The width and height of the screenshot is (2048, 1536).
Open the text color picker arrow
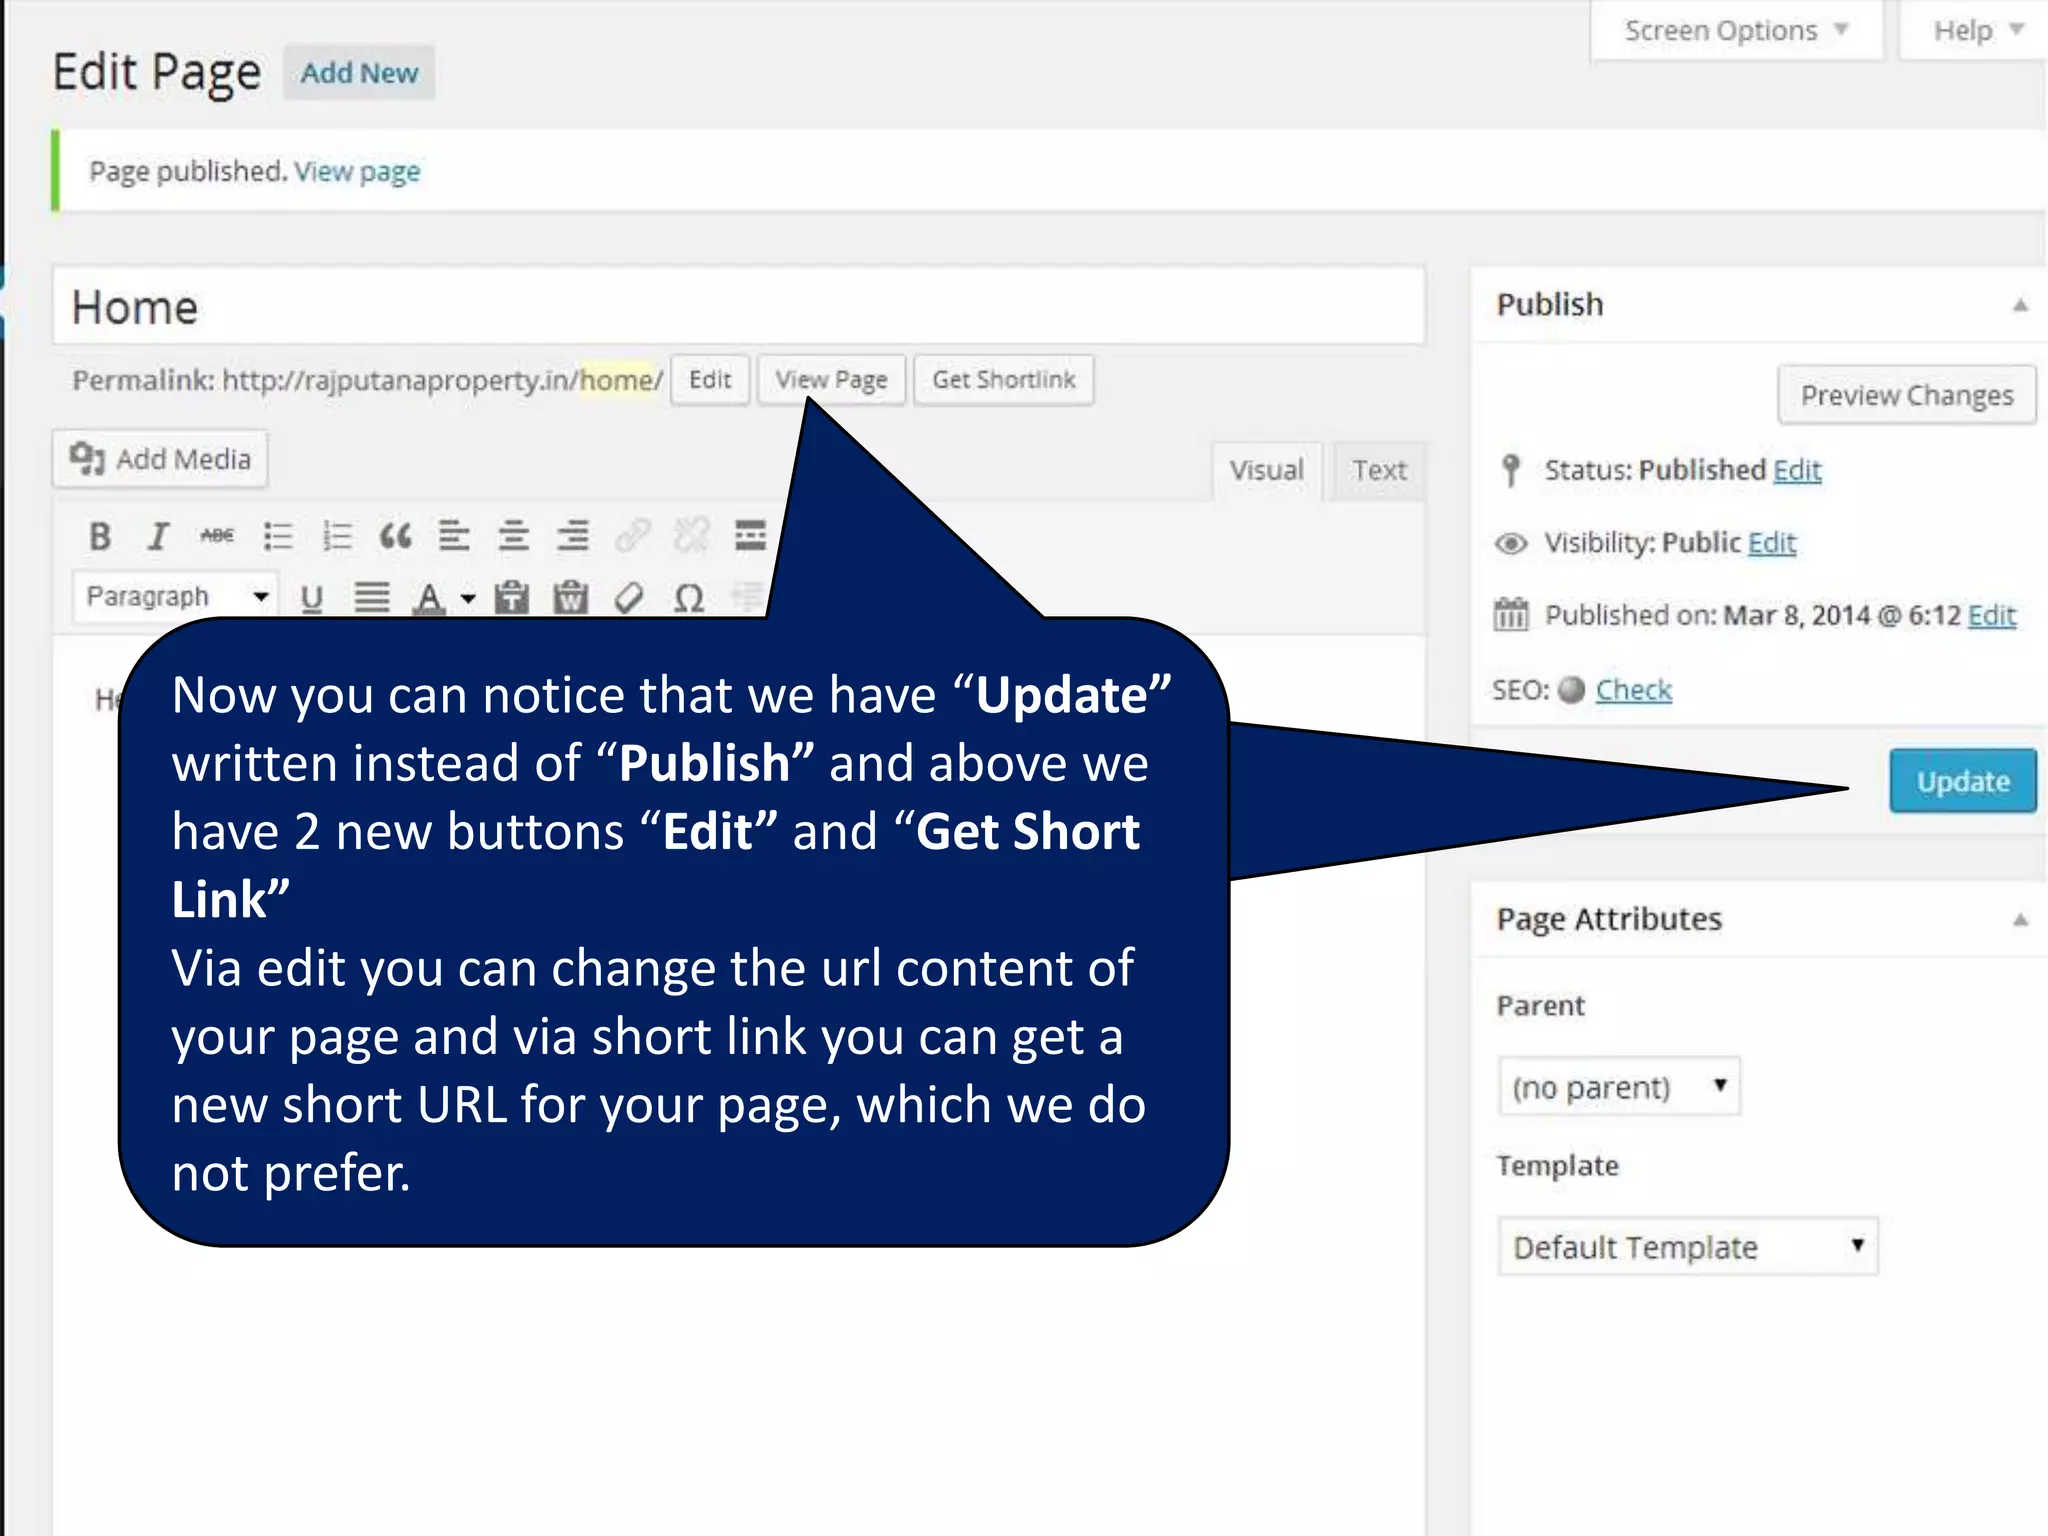click(468, 598)
